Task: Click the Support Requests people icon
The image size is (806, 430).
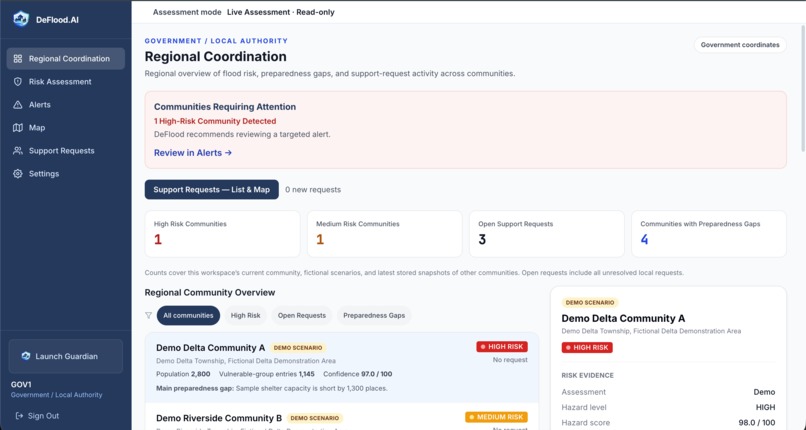Action: point(17,151)
